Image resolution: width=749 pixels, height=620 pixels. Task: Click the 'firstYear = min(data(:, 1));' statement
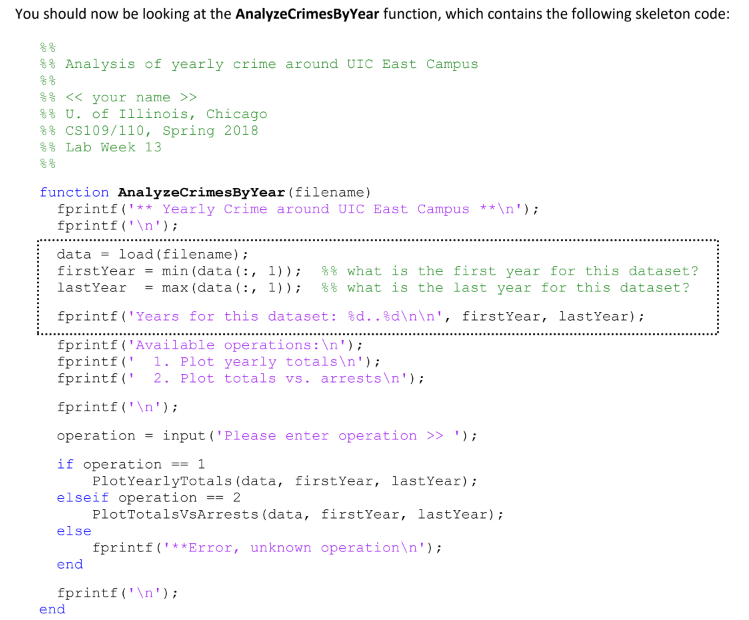[x=179, y=271]
